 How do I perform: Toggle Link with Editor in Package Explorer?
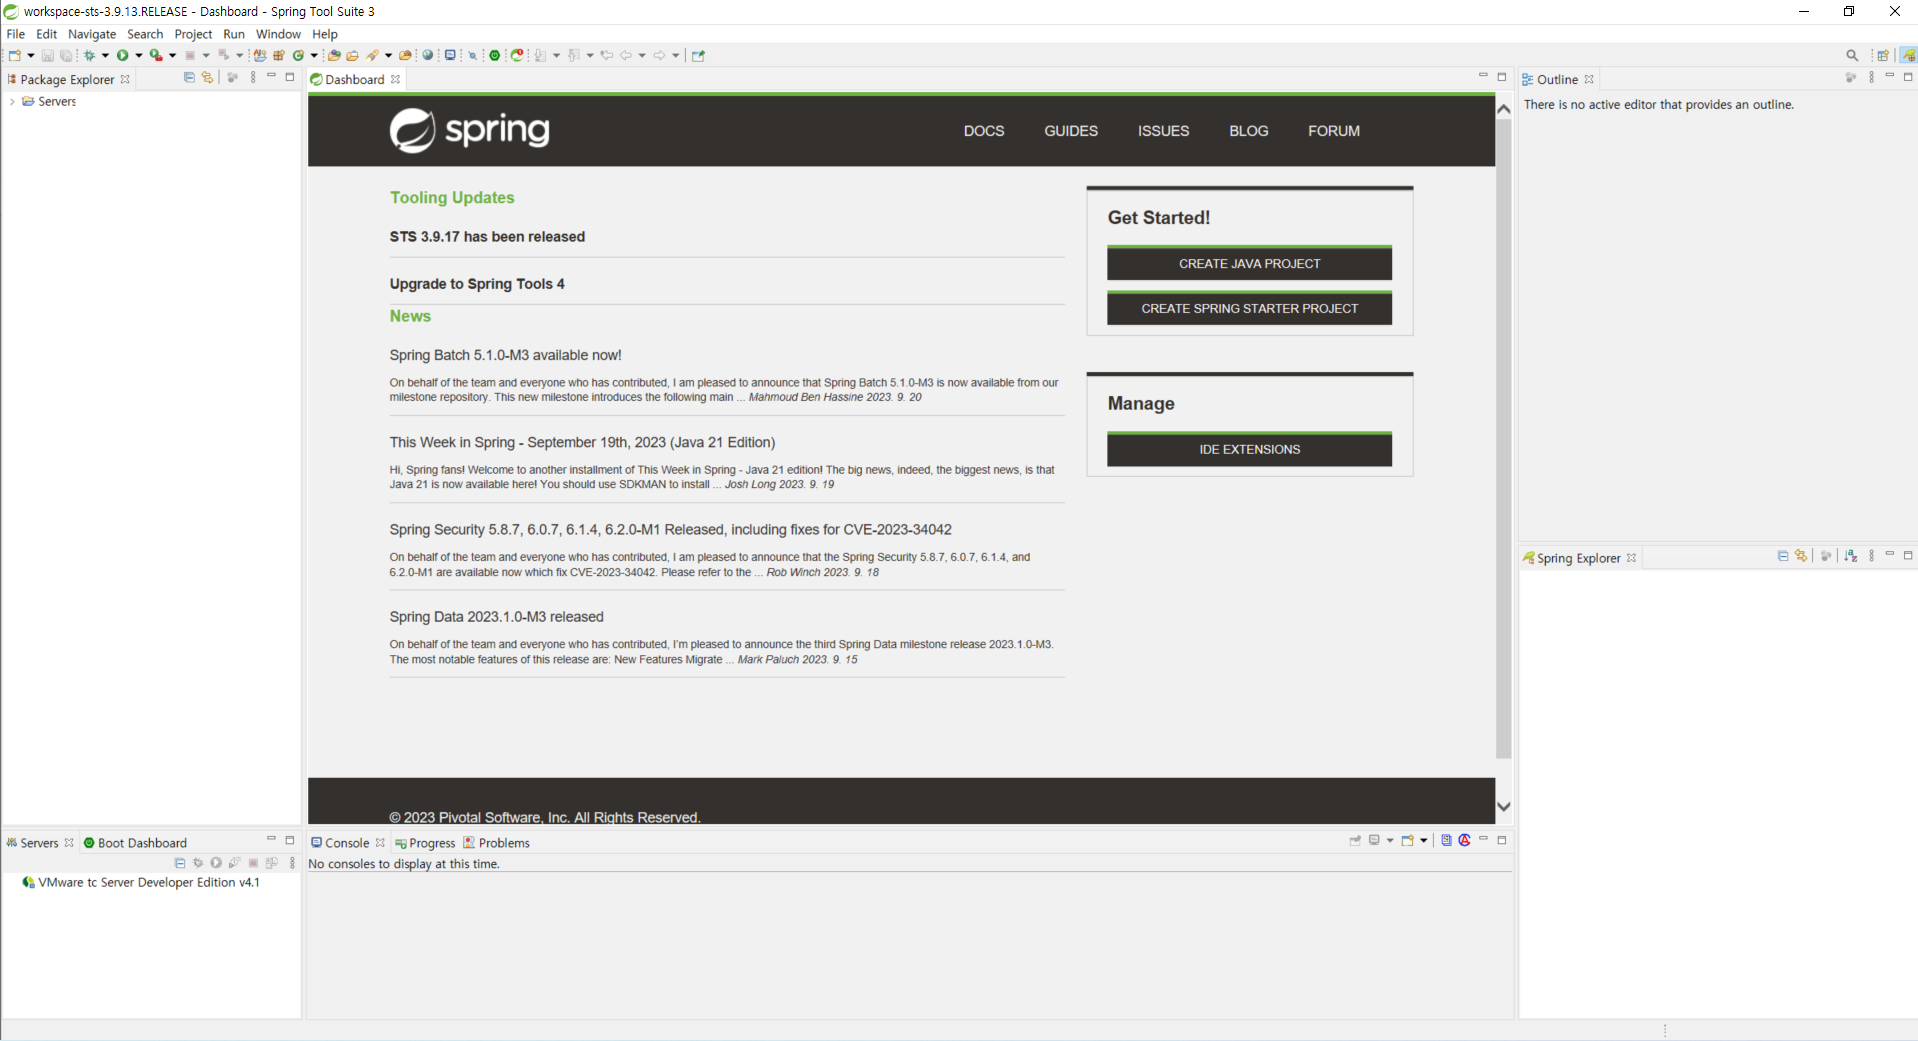pos(207,77)
